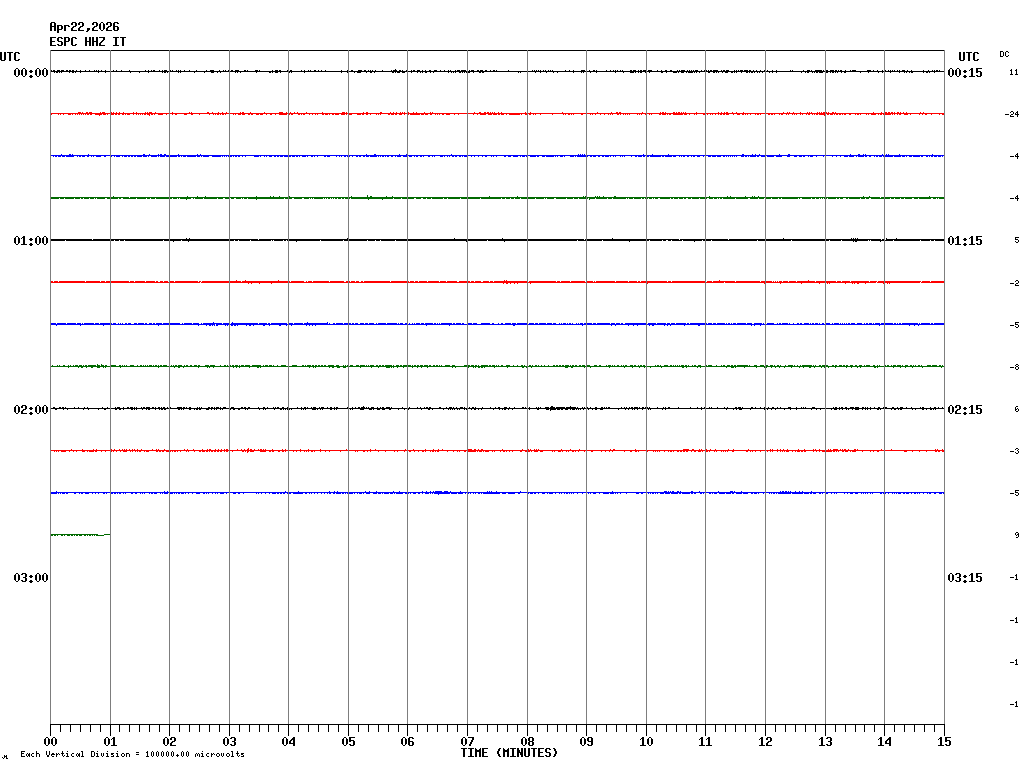Select the 15 minute tick label
The height and width of the screenshot is (768, 1024).
tap(943, 742)
